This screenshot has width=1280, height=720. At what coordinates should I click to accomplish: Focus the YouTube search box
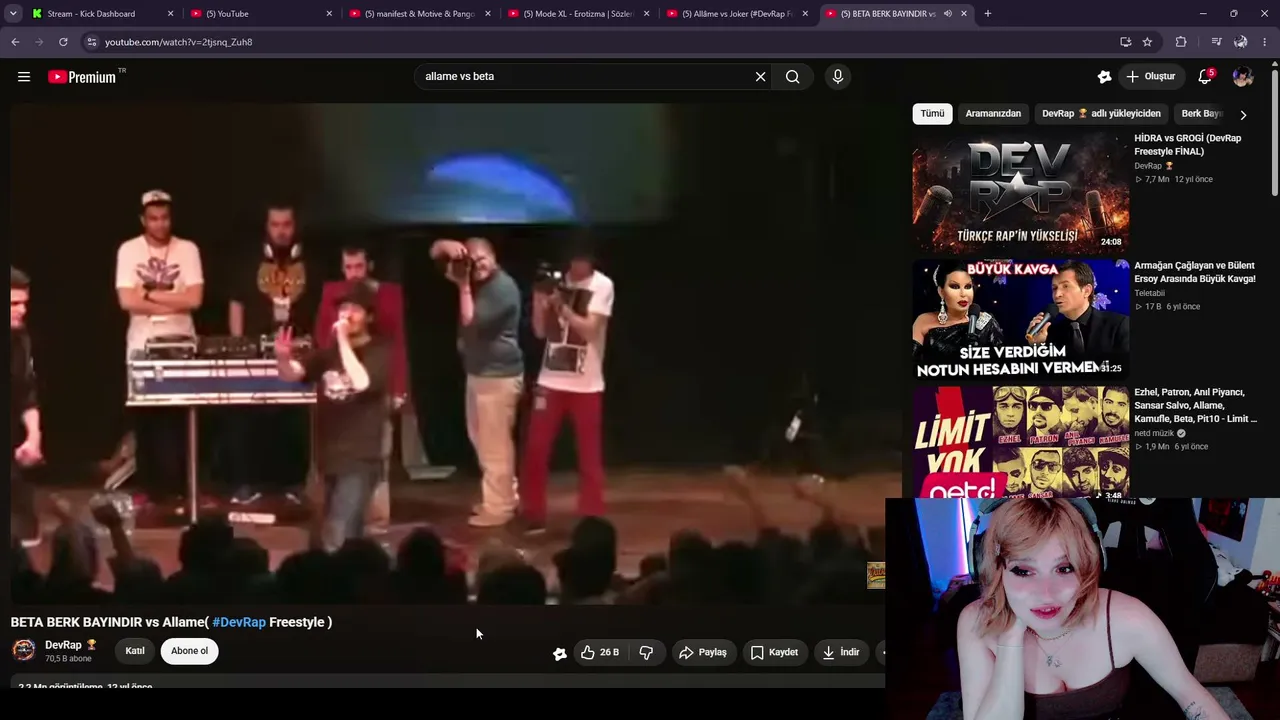585,77
